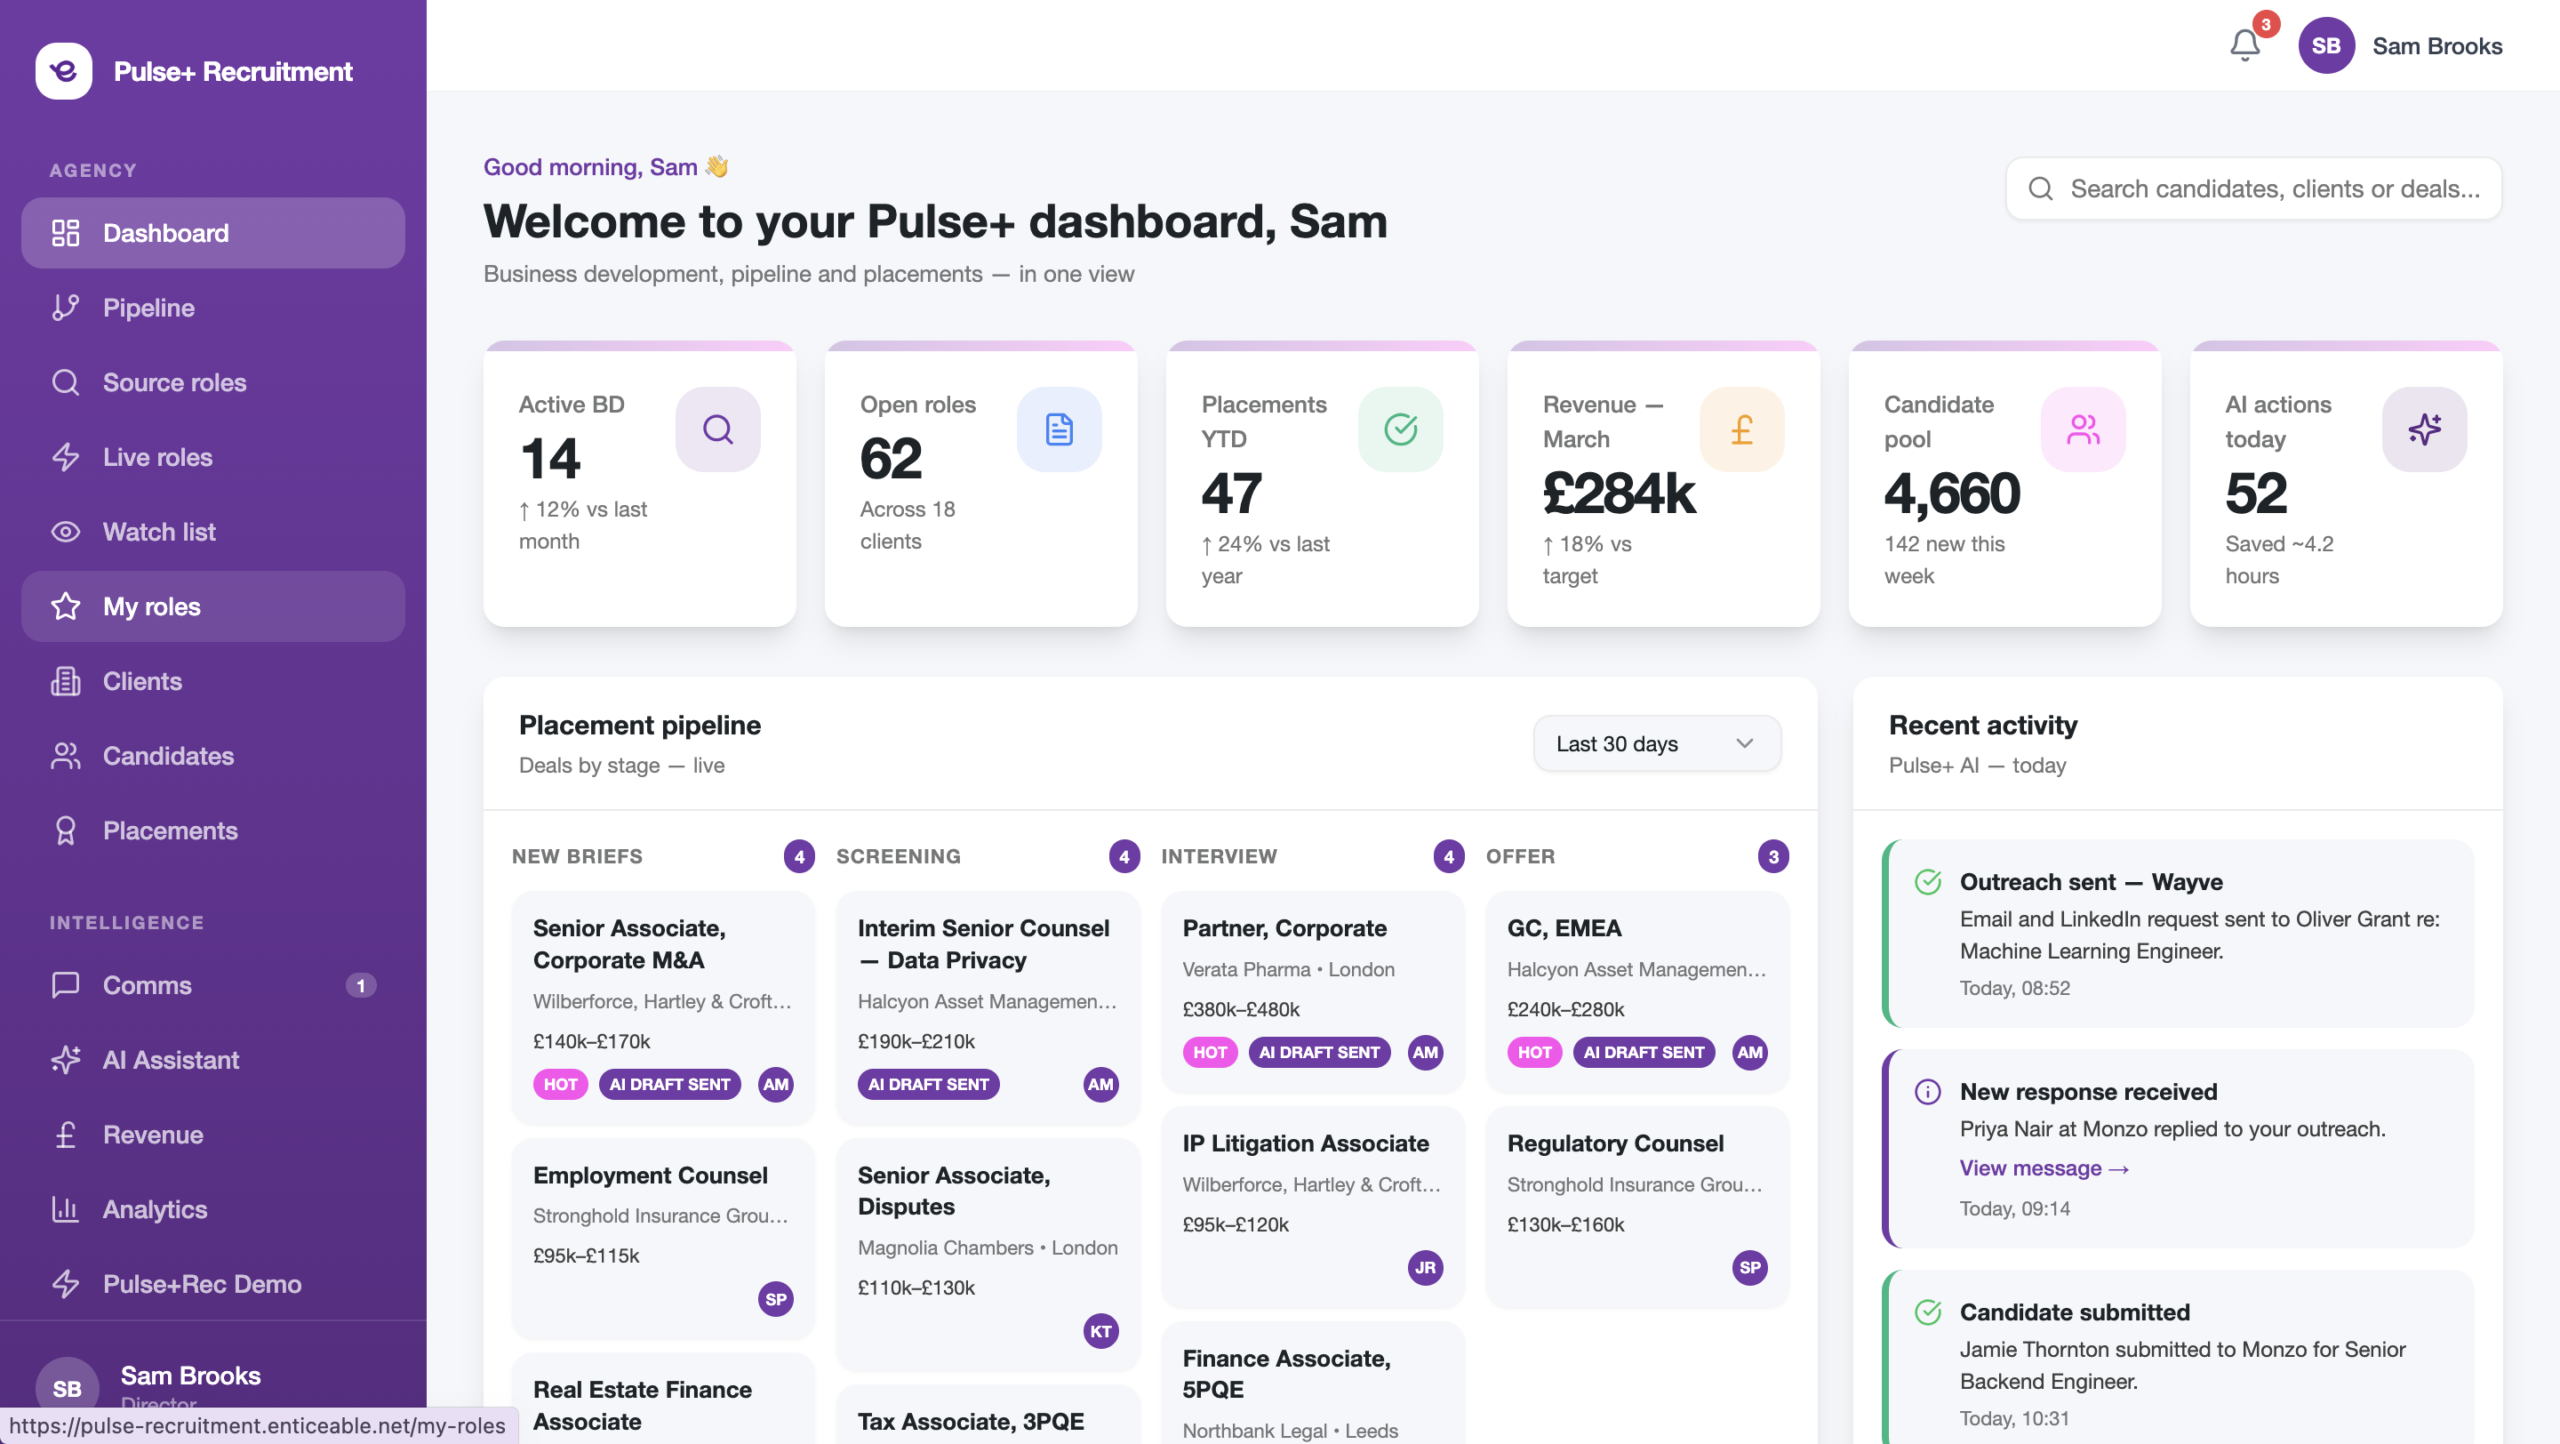Click the New Briefs count badge
Image resolution: width=2560 pixels, height=1444 pixels.
coord(798,857)
